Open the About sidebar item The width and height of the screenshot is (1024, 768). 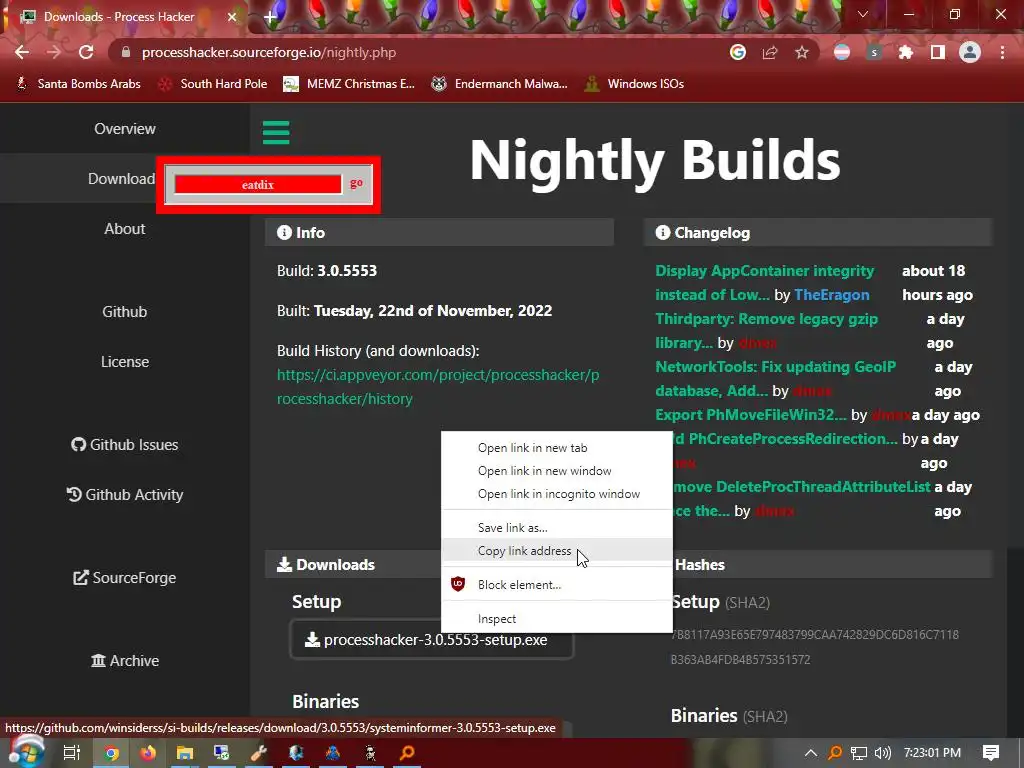click(x=125, y=229)
